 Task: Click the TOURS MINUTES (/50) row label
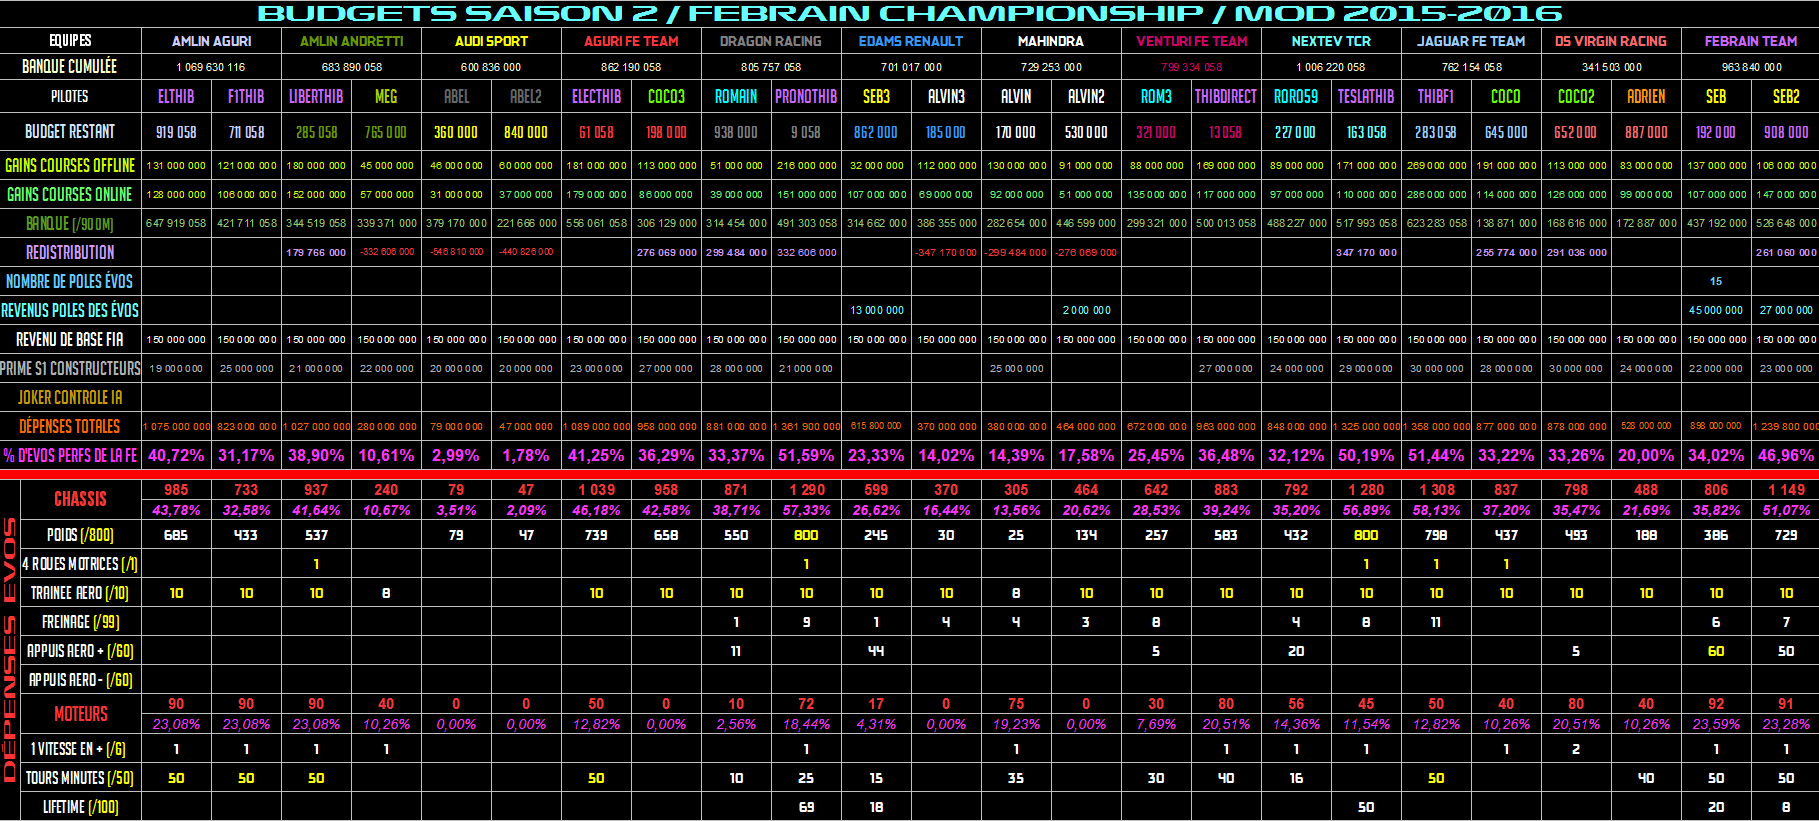(79, 777)
